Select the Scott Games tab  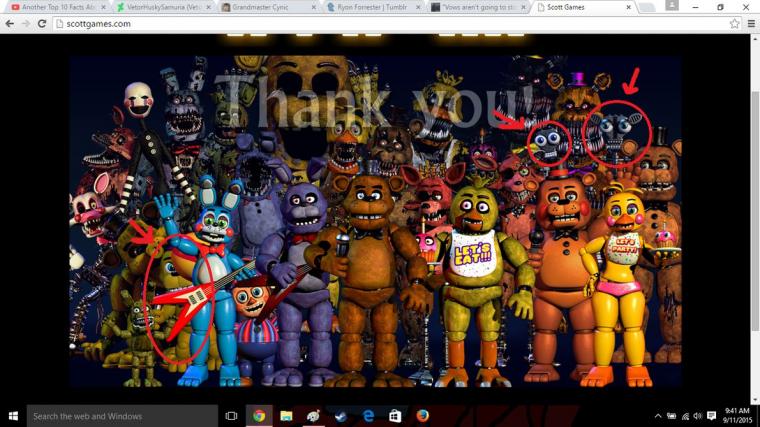pyautogui.click(x=584, y=7)
